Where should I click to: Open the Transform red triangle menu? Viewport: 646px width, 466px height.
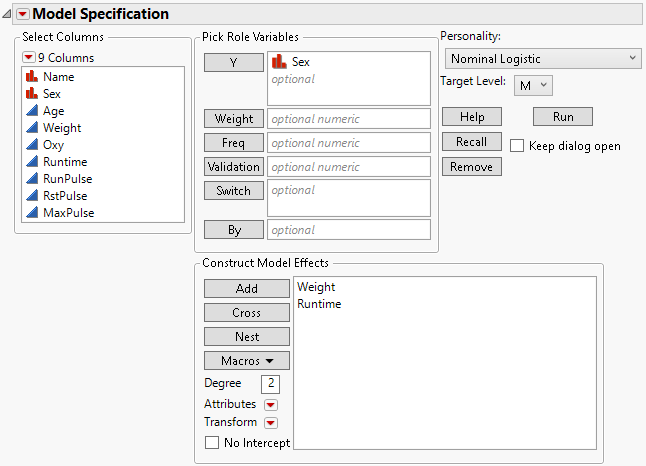[x=270, y=423]
